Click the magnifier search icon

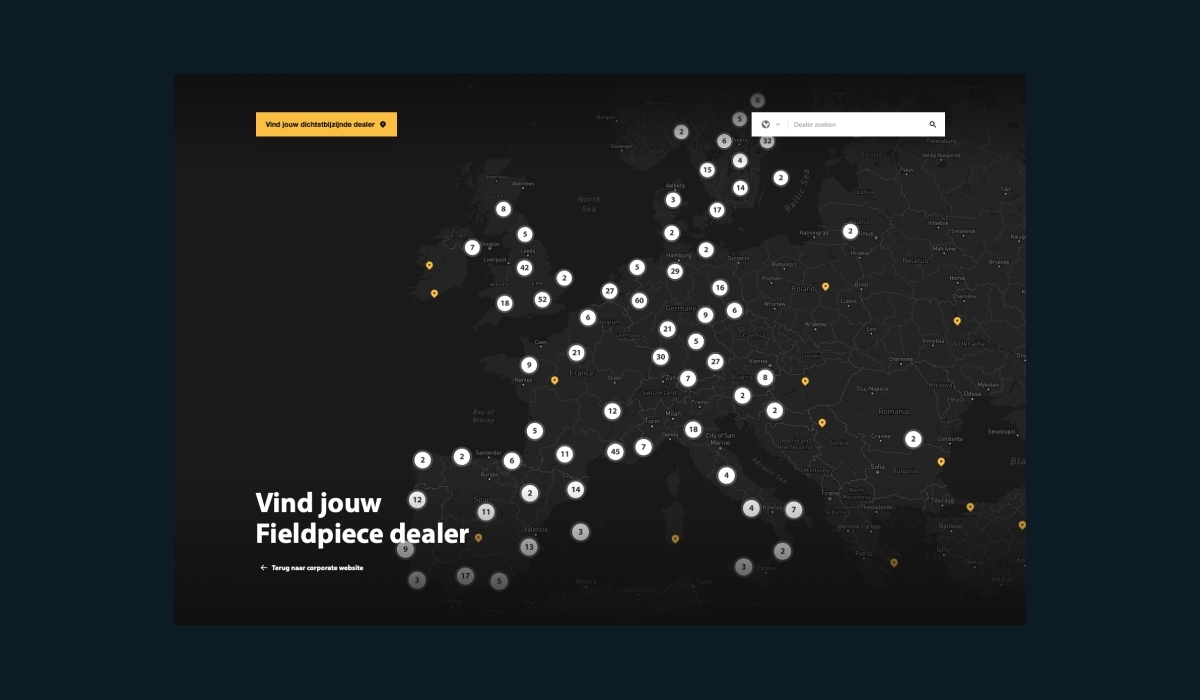pyautogui.click(x=933, y=125)
